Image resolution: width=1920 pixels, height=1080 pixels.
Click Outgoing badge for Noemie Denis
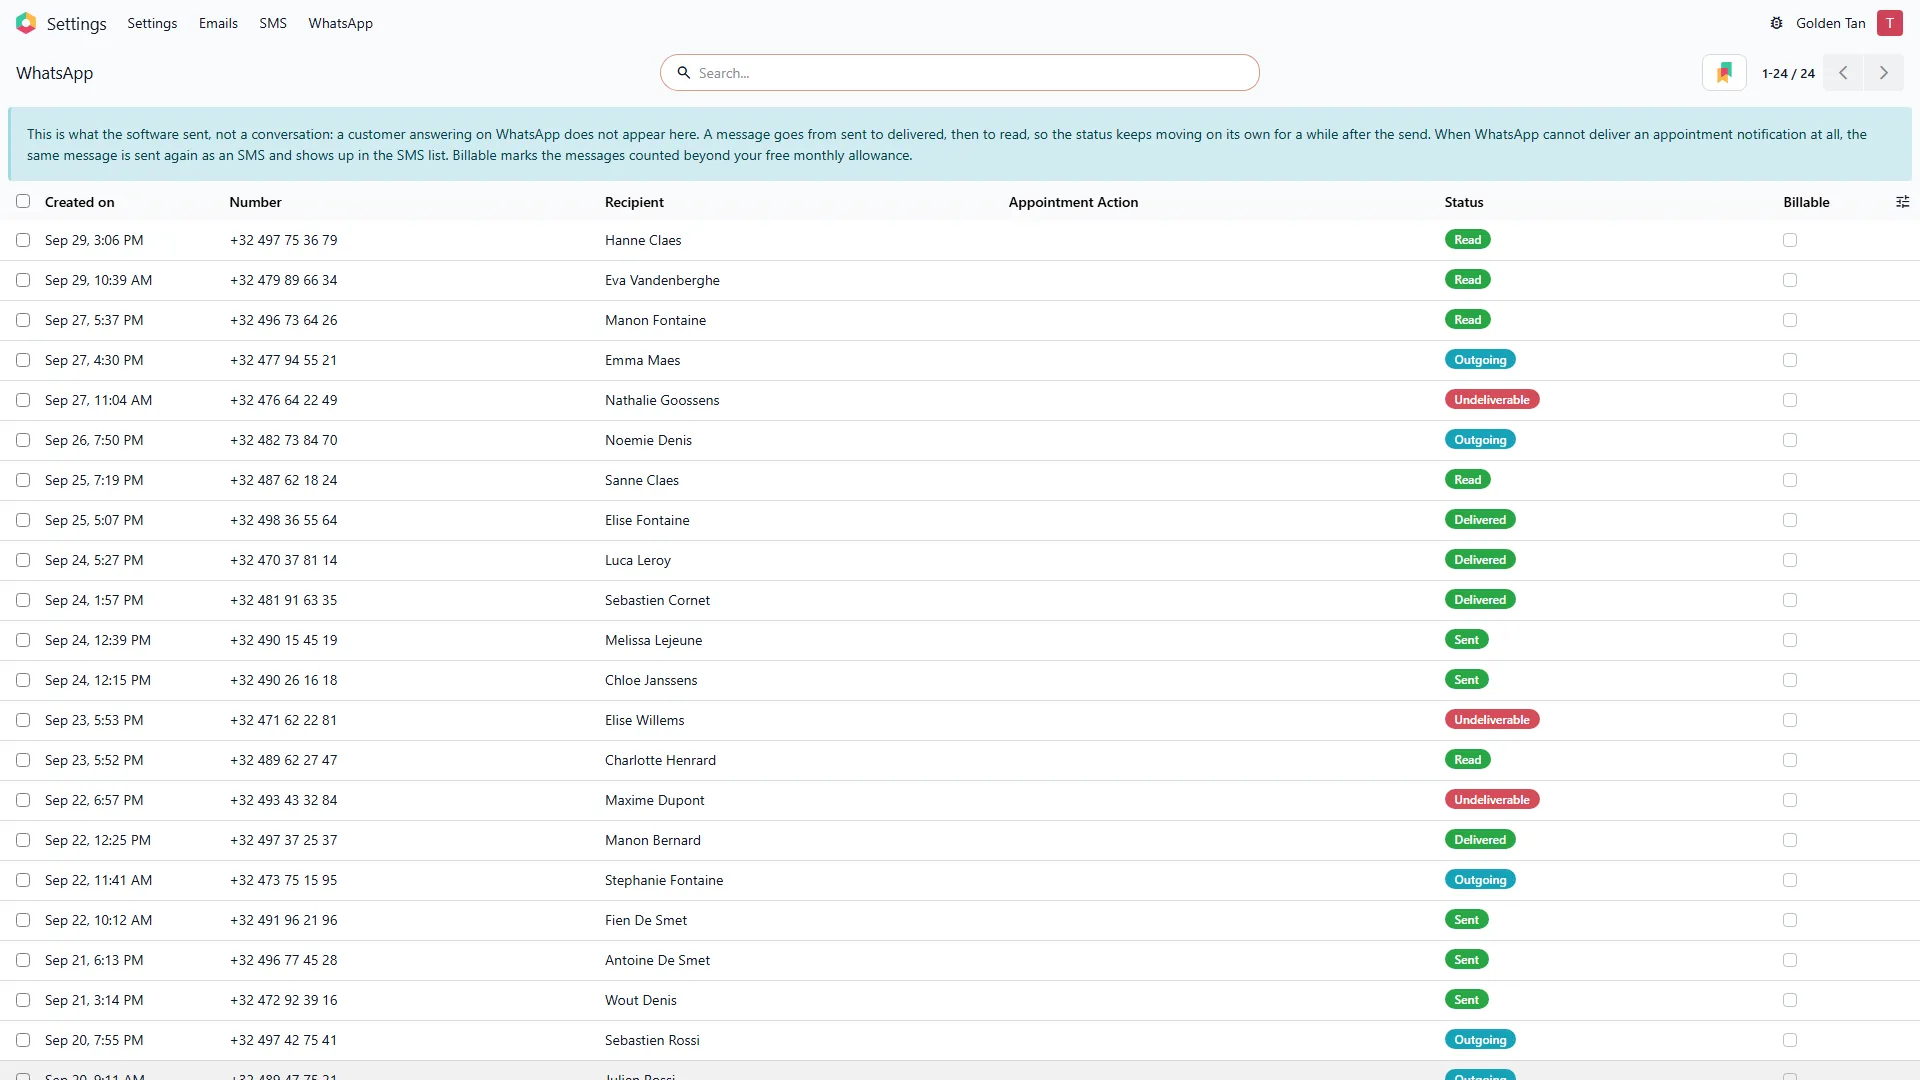(1480, 440)
